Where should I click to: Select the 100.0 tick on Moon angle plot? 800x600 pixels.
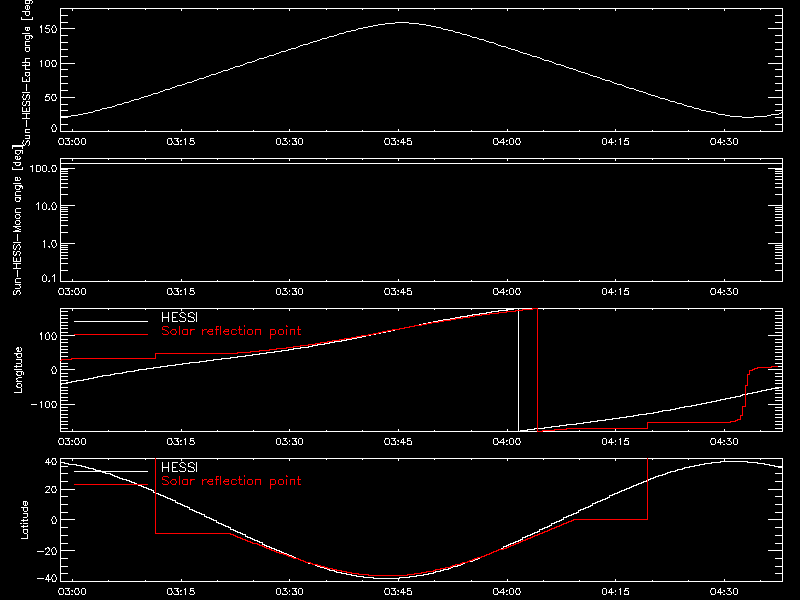(x=43, y=169)
